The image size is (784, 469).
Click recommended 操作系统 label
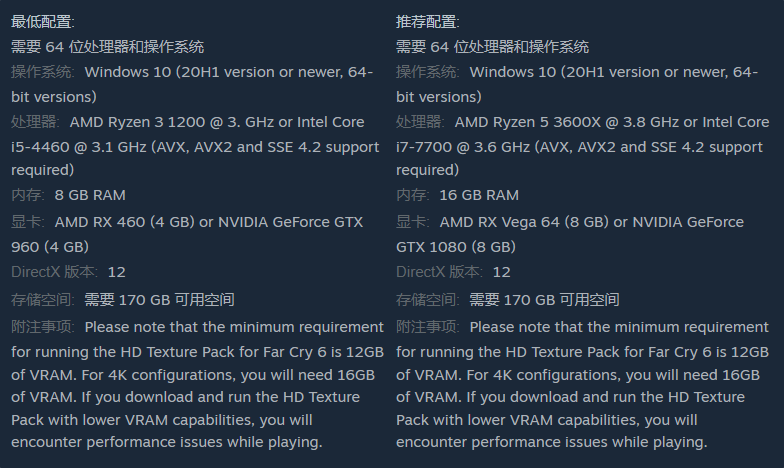428,72
